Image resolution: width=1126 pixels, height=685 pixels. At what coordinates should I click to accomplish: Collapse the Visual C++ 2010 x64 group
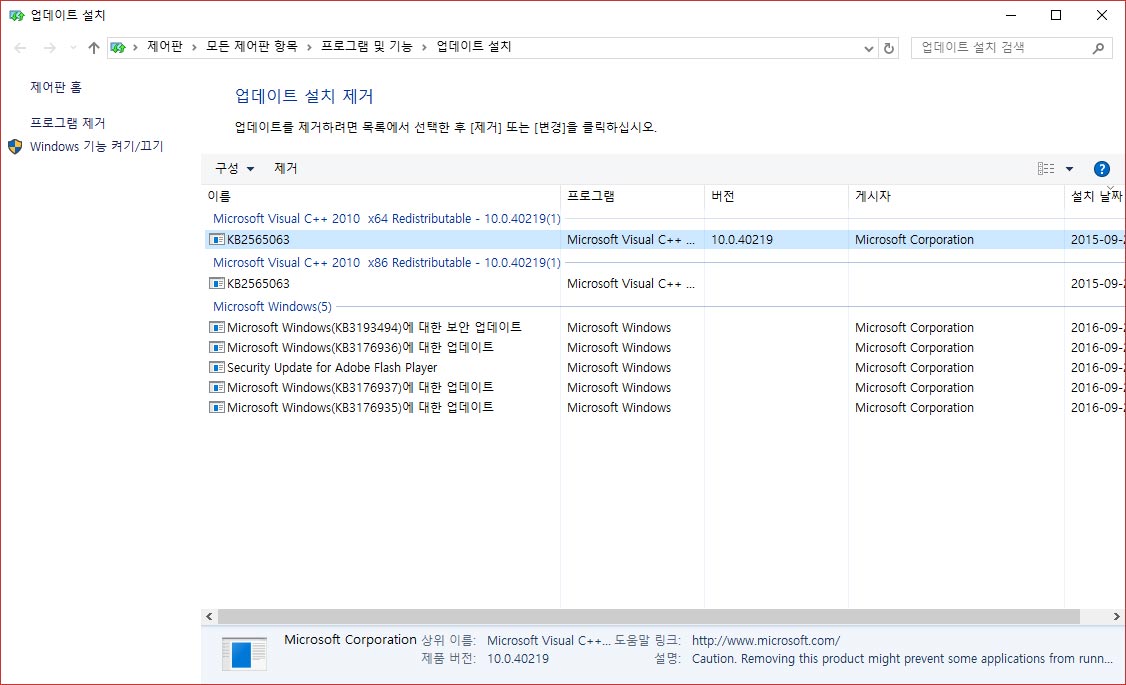[386, 219]
